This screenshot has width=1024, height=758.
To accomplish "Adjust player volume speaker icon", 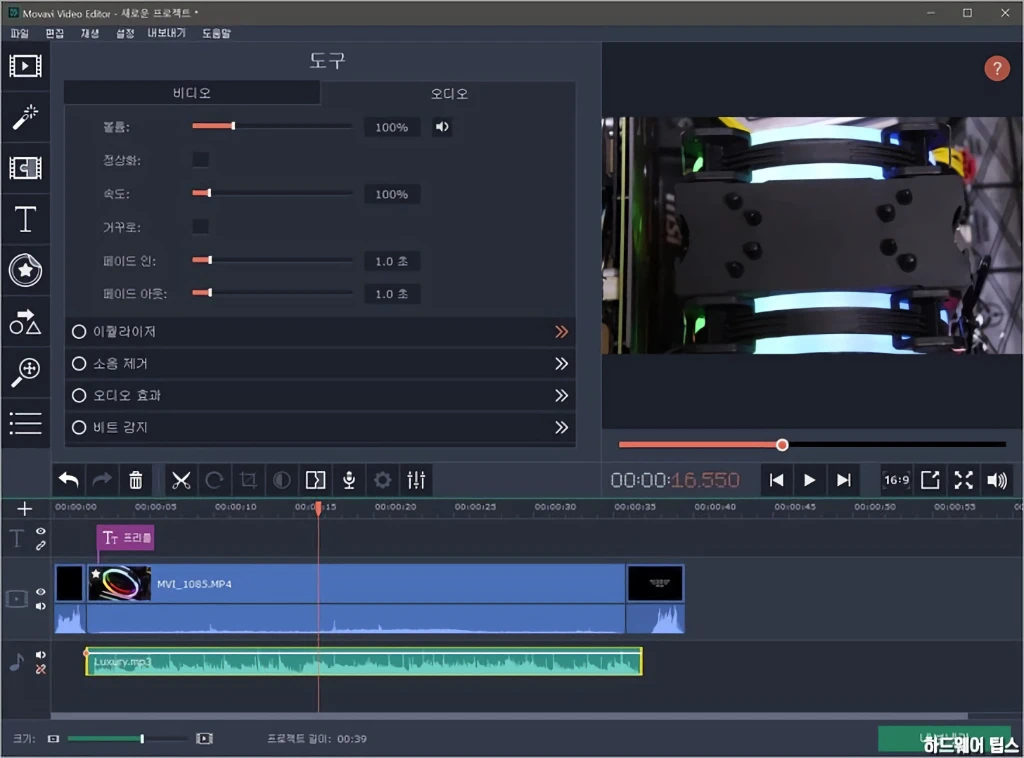I will (x=997, y=481).
